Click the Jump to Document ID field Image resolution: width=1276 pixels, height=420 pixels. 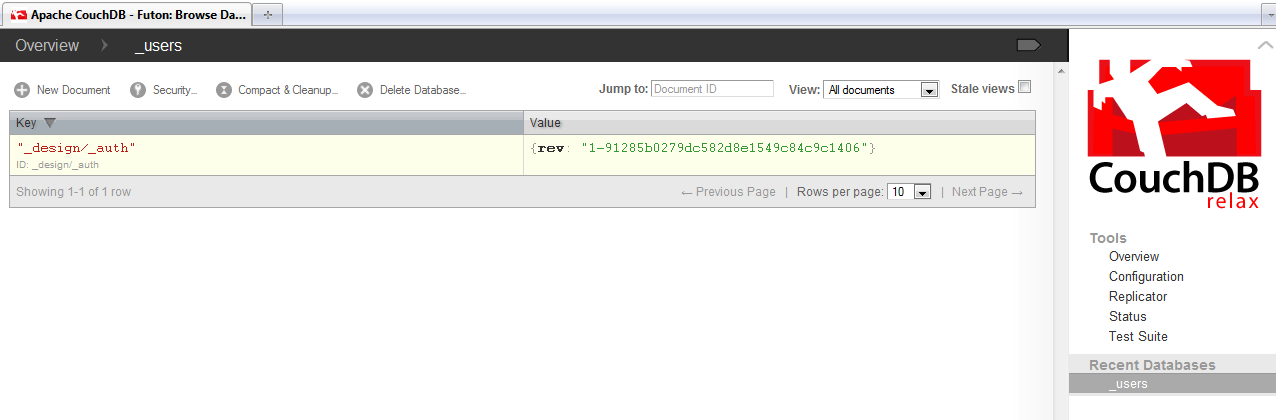click(712, 89)
